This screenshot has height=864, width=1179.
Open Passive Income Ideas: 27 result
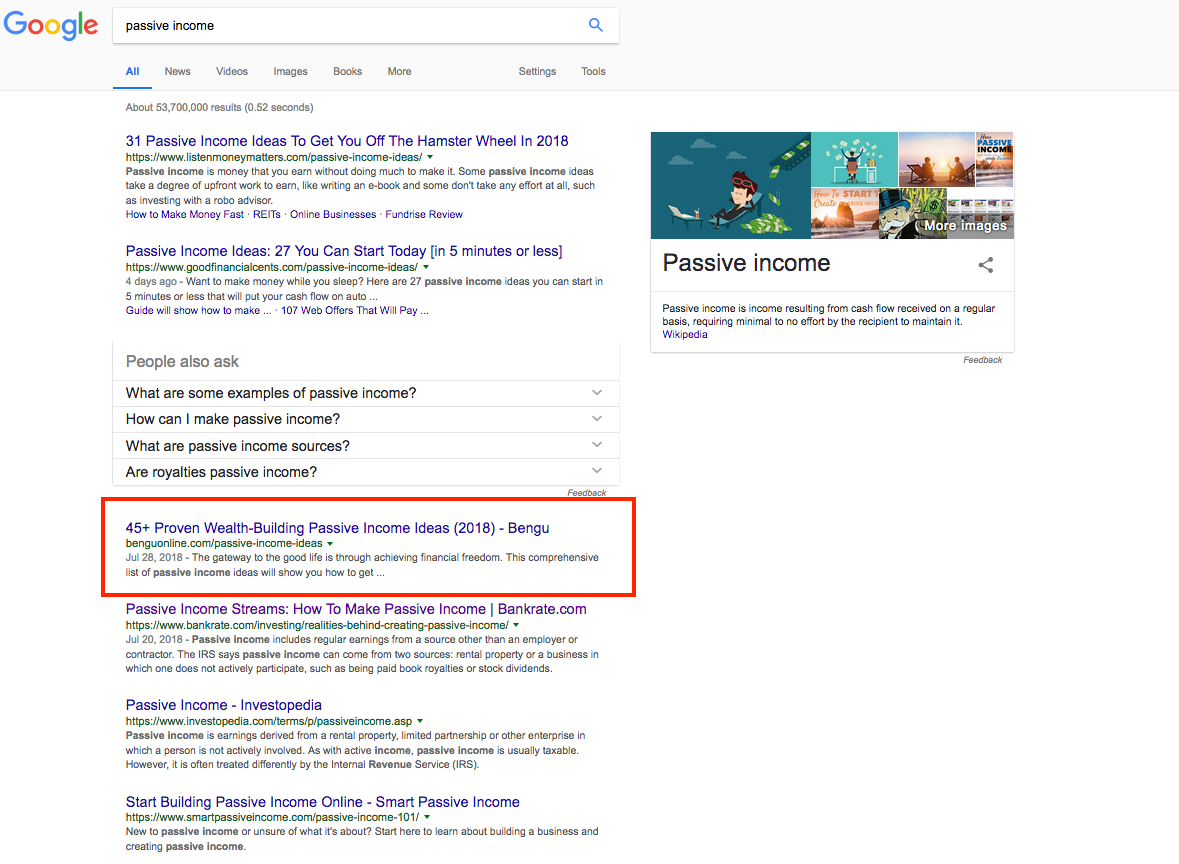(x=344, y=251)
